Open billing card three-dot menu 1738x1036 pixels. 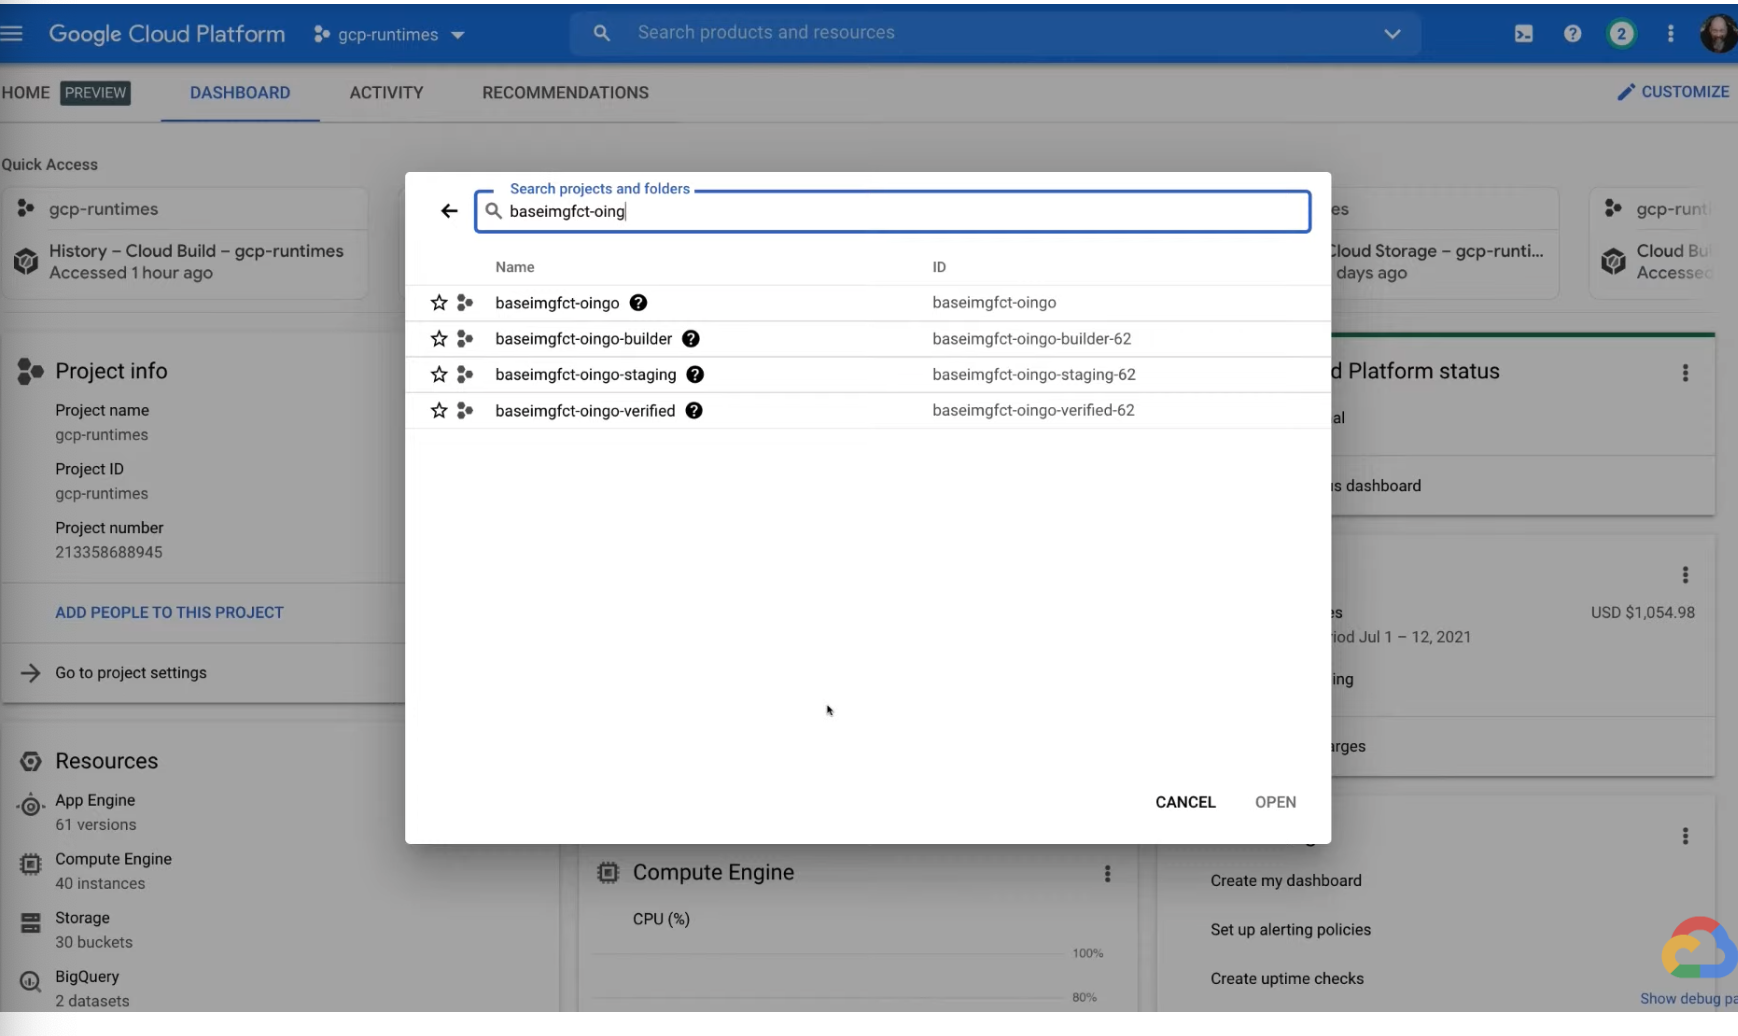pyautogui.click(x=1685, y=575)
